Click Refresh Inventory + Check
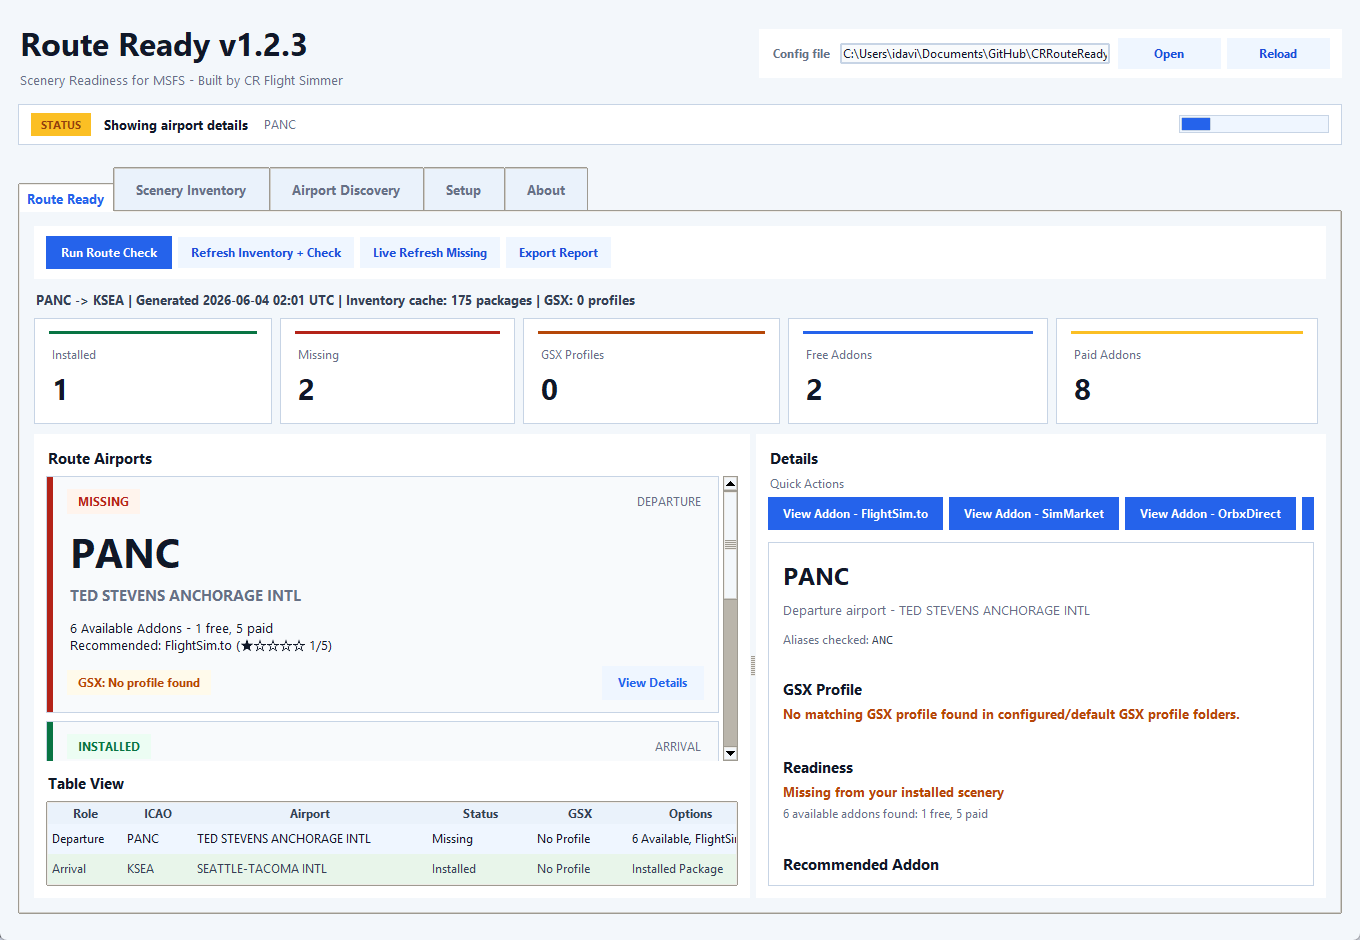The image size is (1360, 940). tap(266, 253)
